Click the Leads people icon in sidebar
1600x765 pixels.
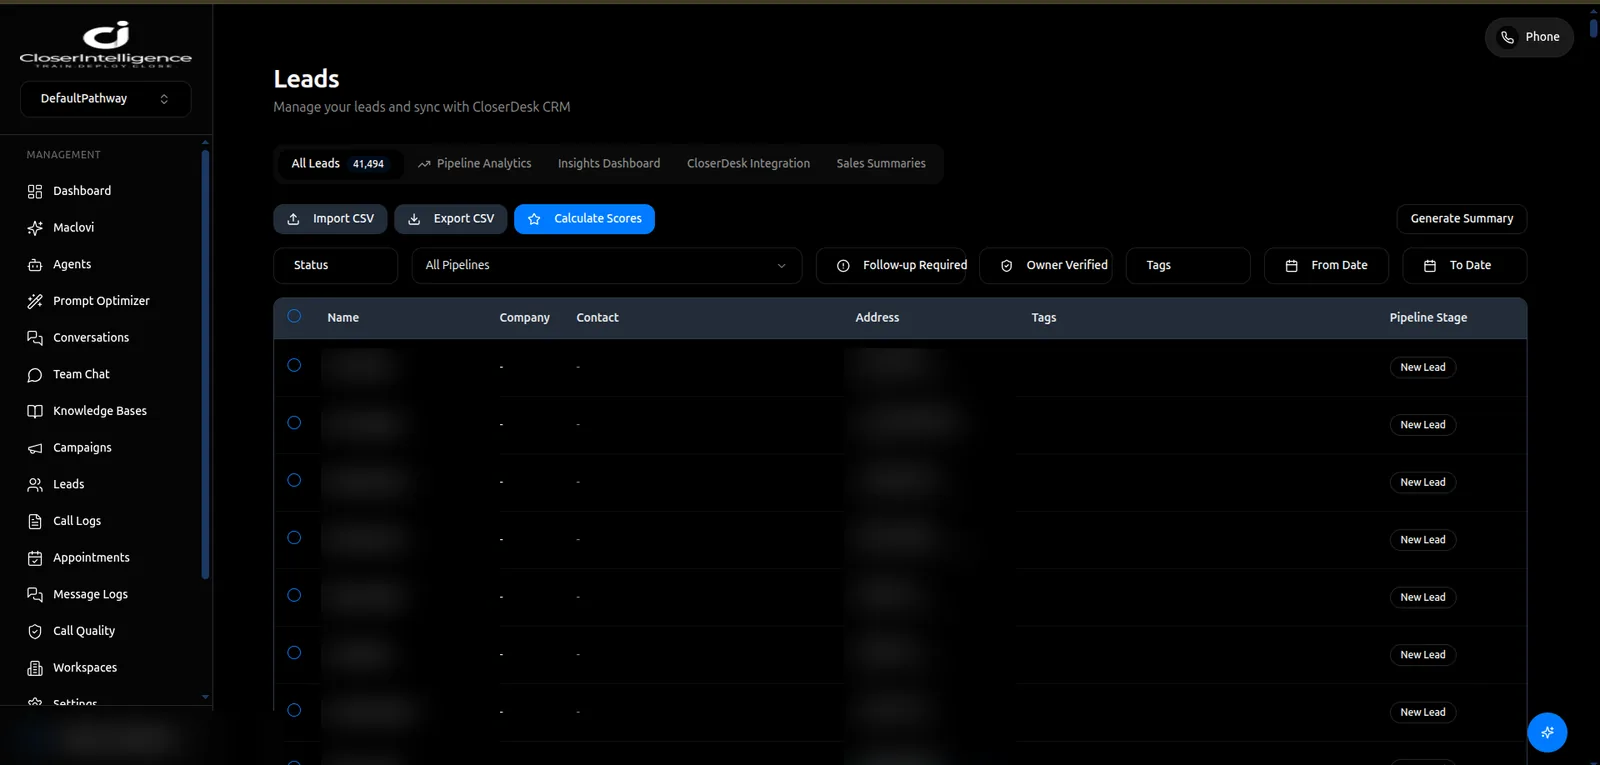tap(35, 485)
